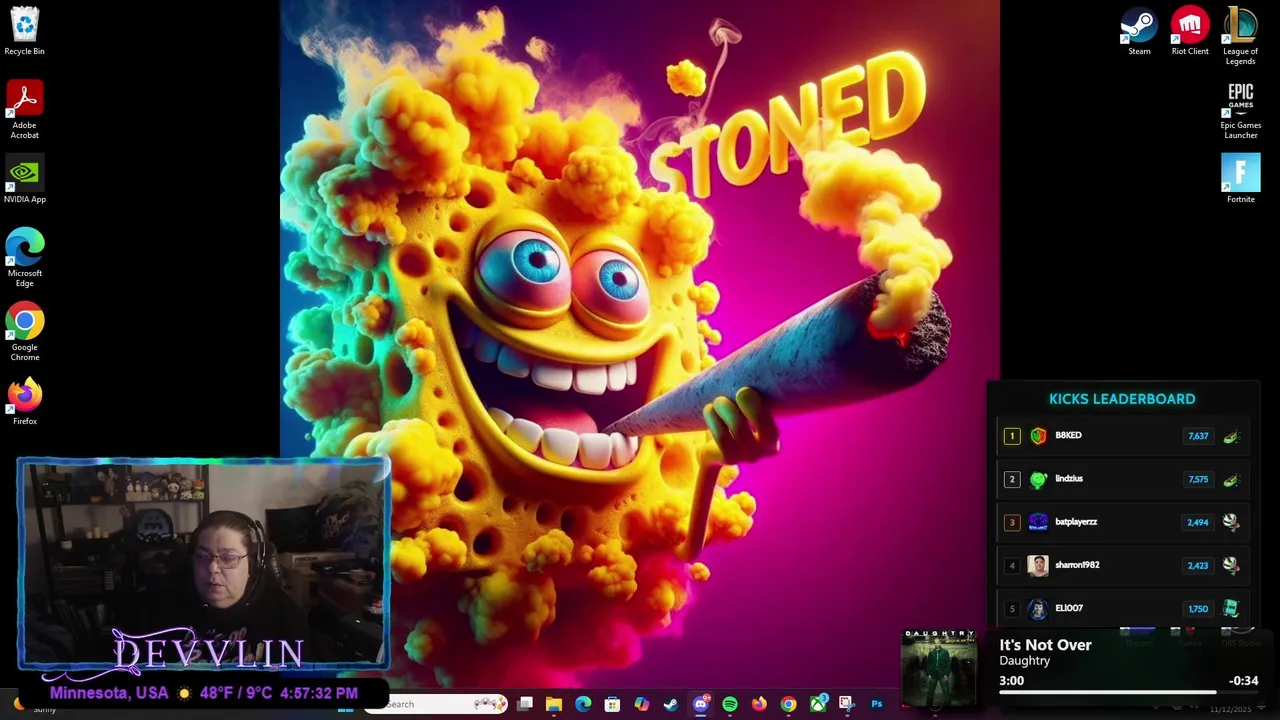
Task: Select the Google Chrome desktop icon
Action: (24, 333)
